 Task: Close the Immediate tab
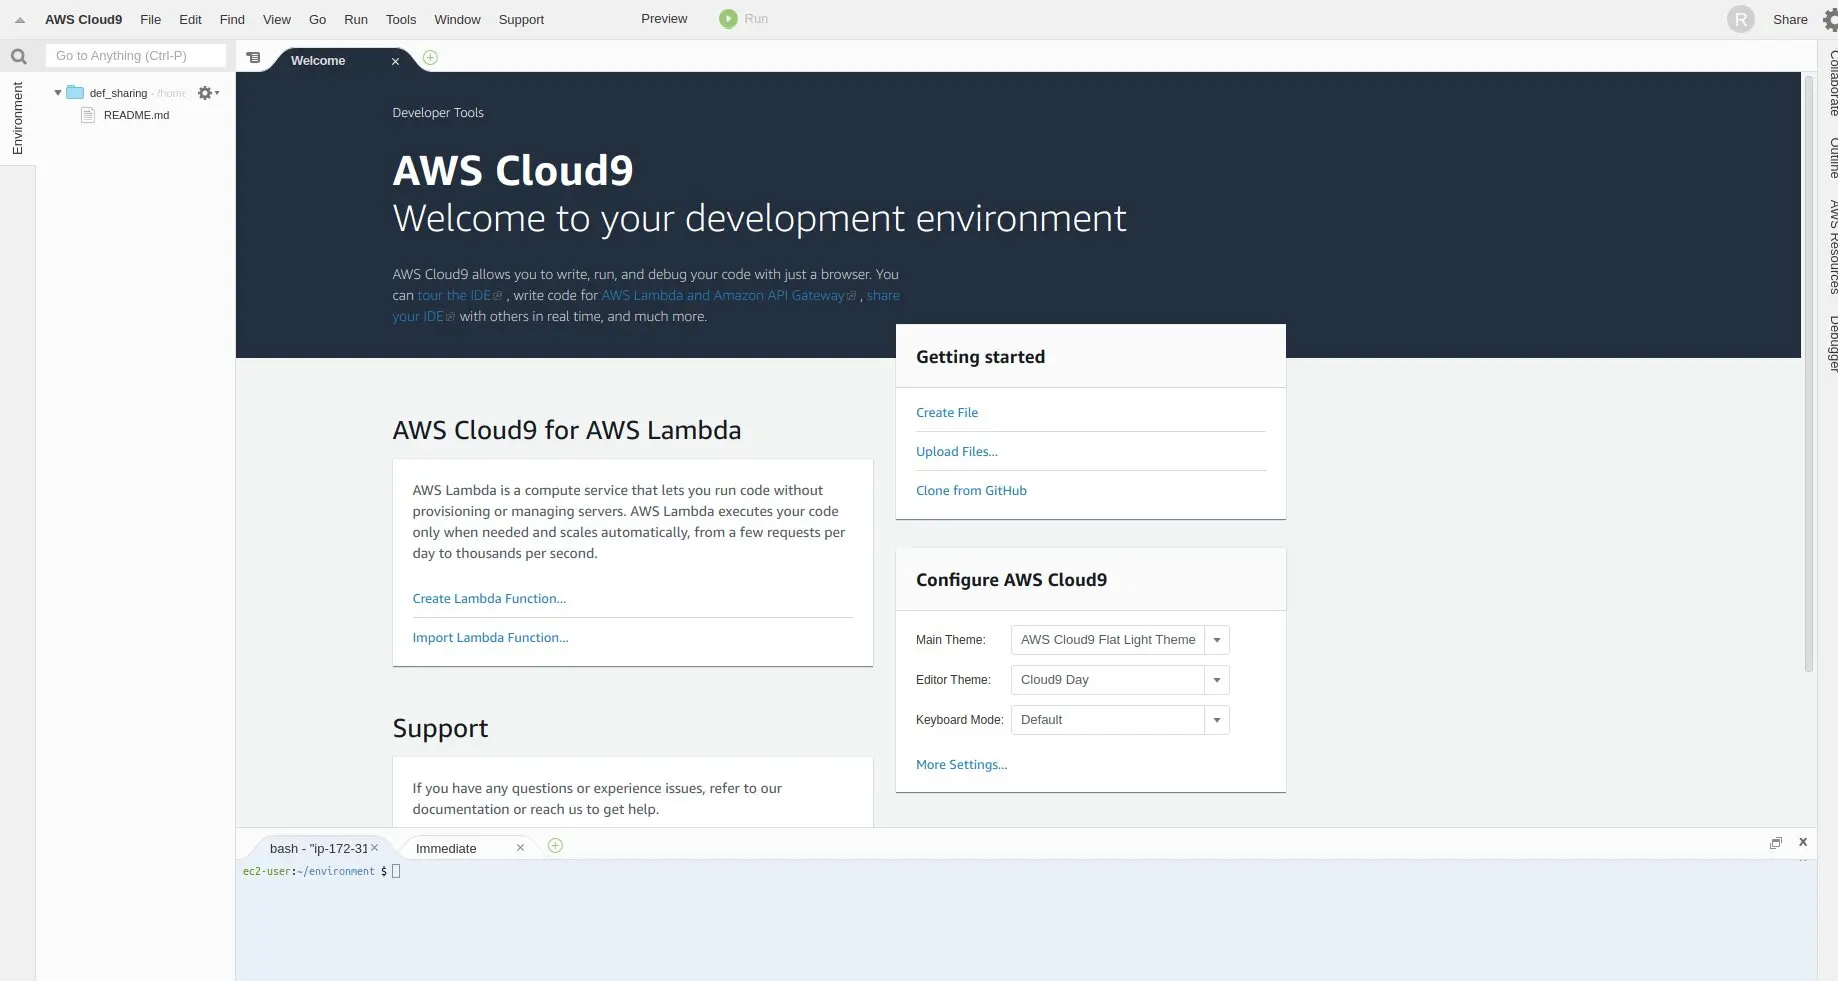coord(520,848)
